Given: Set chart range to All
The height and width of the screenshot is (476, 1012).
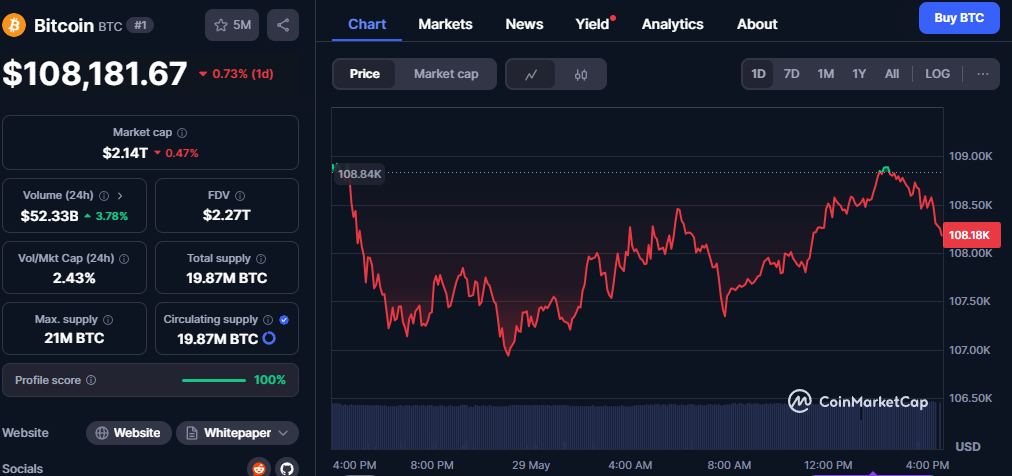Looking at the screenshot, I should point(892,74).
